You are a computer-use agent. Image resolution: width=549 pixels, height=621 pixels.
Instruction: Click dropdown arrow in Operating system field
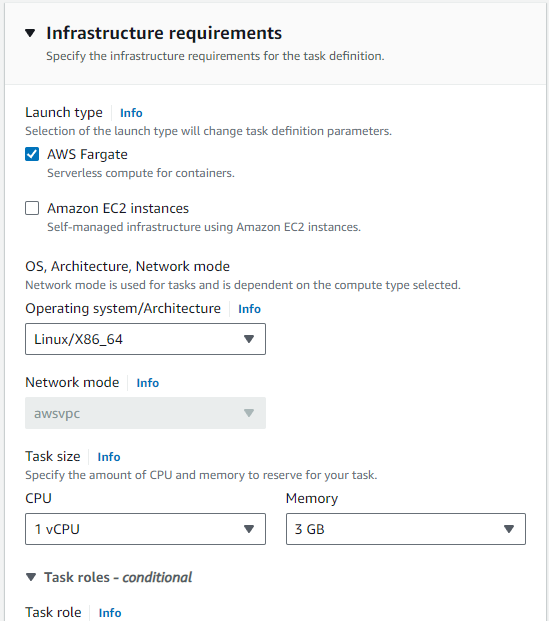[249, 339]
